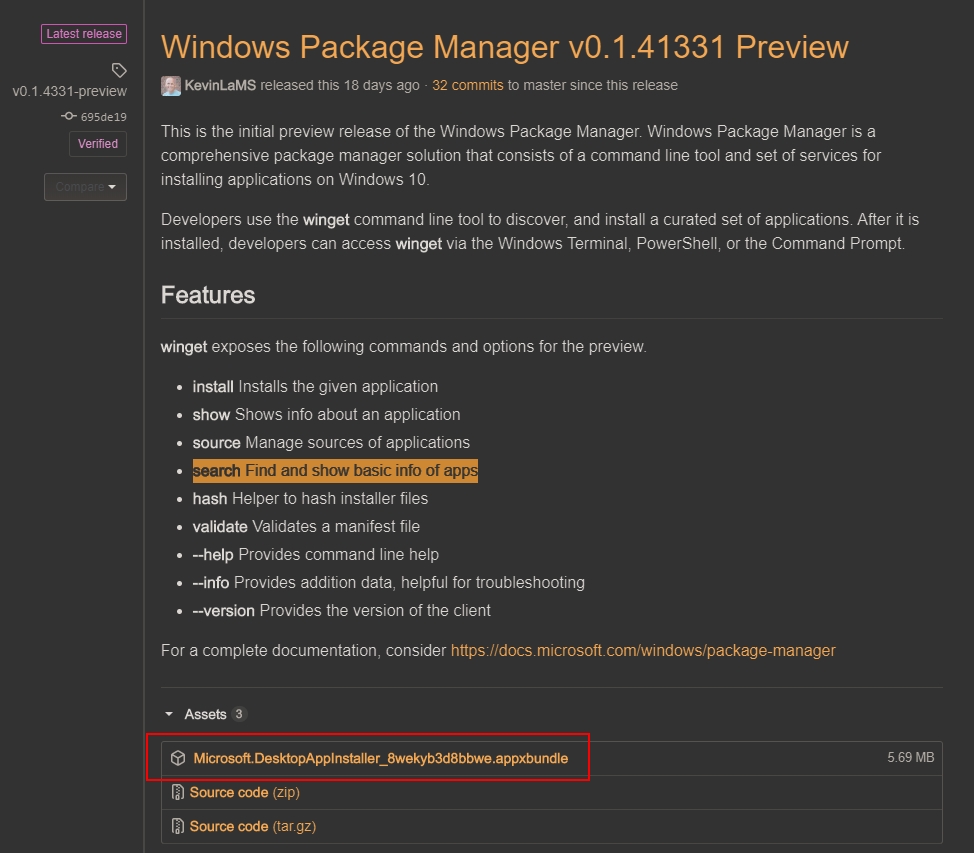This screenshot has height=853, width=974.
Task: Download Source code (tar.gz)
Action: (253, 826)
